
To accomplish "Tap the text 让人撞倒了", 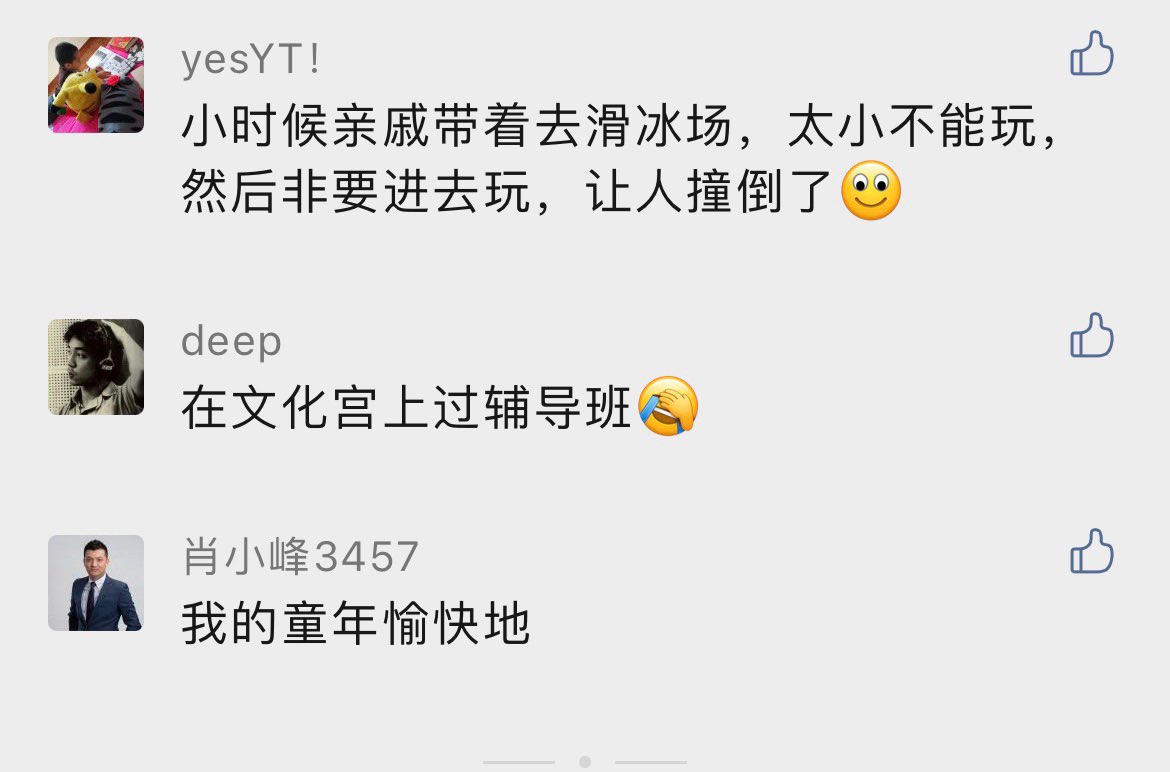I will pos(709,191).
